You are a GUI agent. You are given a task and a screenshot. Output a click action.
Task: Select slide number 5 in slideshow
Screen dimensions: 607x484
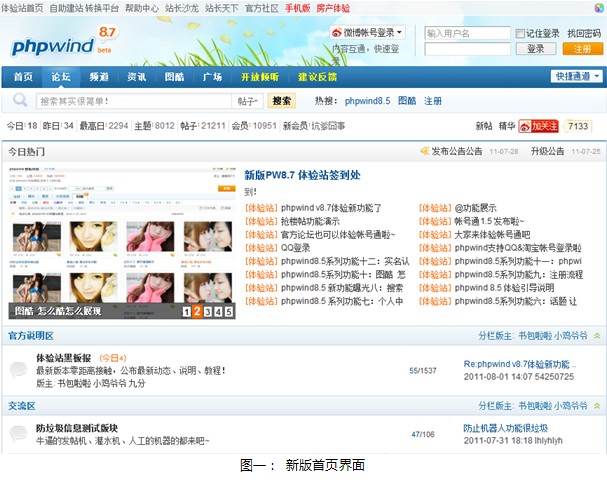pyautogui.click(x=229, y=312)
